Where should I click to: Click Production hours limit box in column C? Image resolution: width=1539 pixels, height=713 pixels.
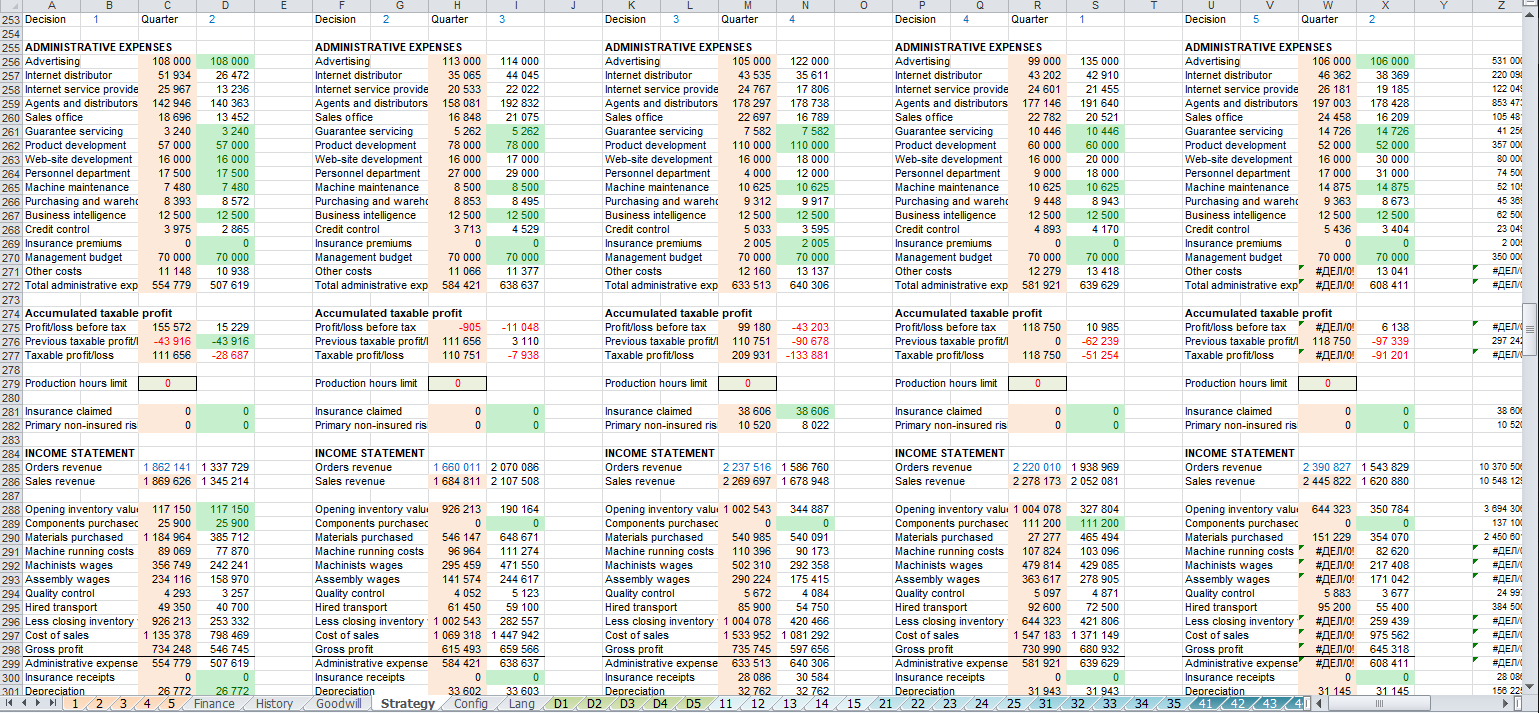pos(167,383)
